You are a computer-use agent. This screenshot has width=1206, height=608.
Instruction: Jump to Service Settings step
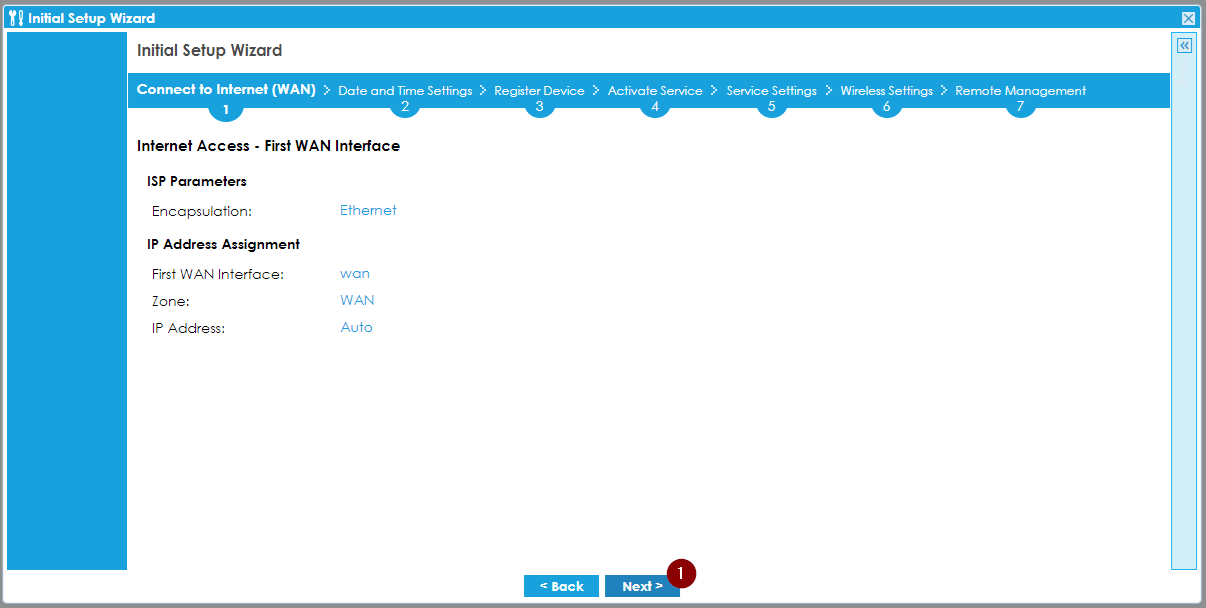[x=771, y=90]
